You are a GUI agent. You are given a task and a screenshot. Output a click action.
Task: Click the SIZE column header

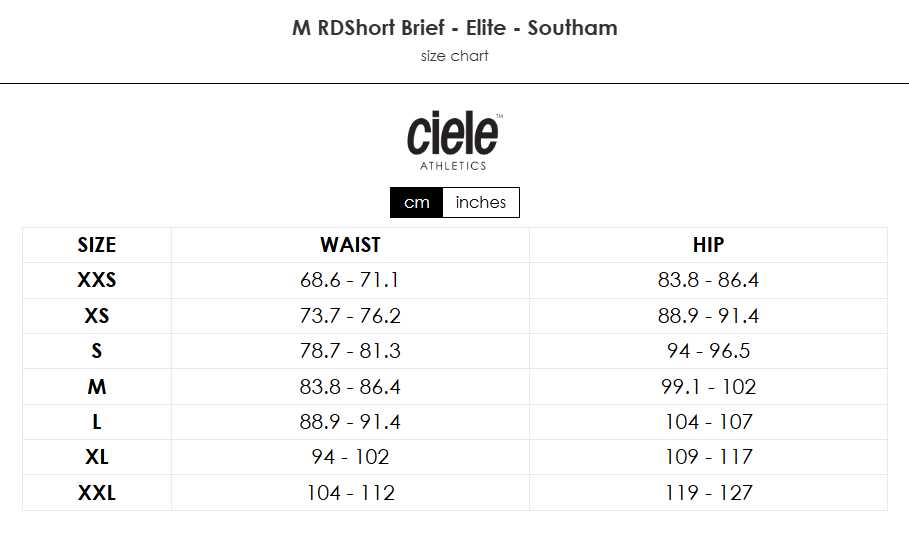tap(97, 245)
